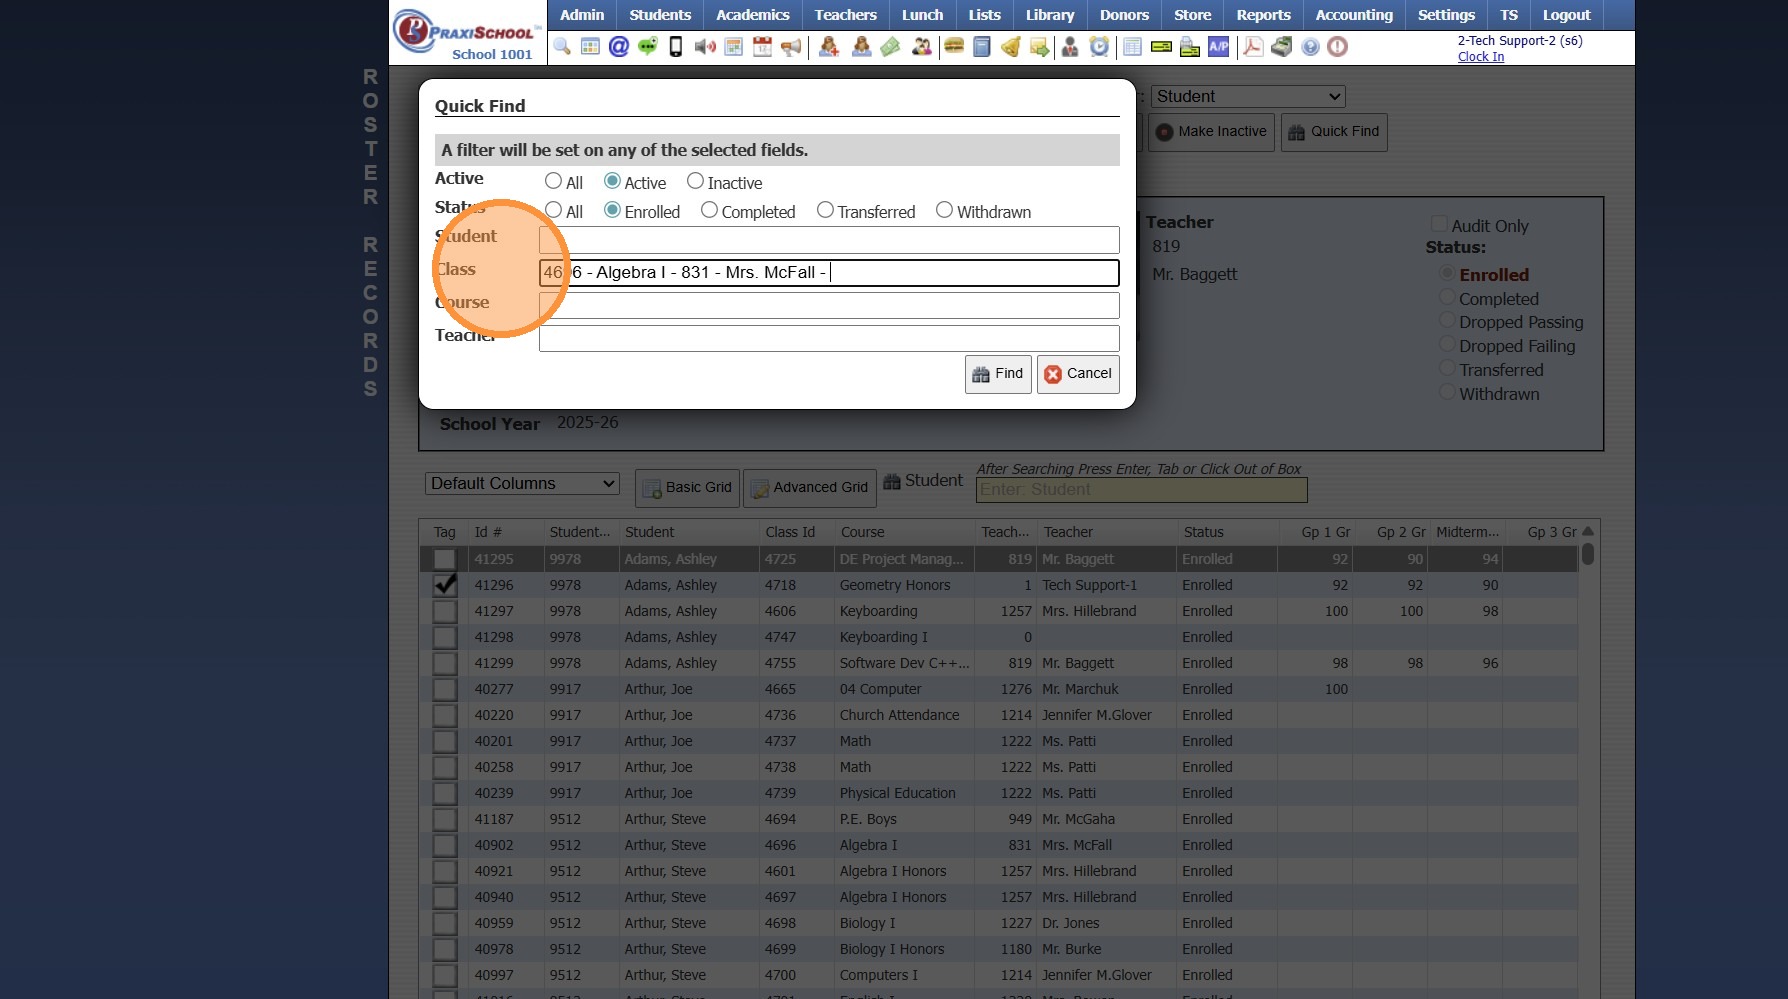Open the email @ icon in toolbar

(619, 47)
